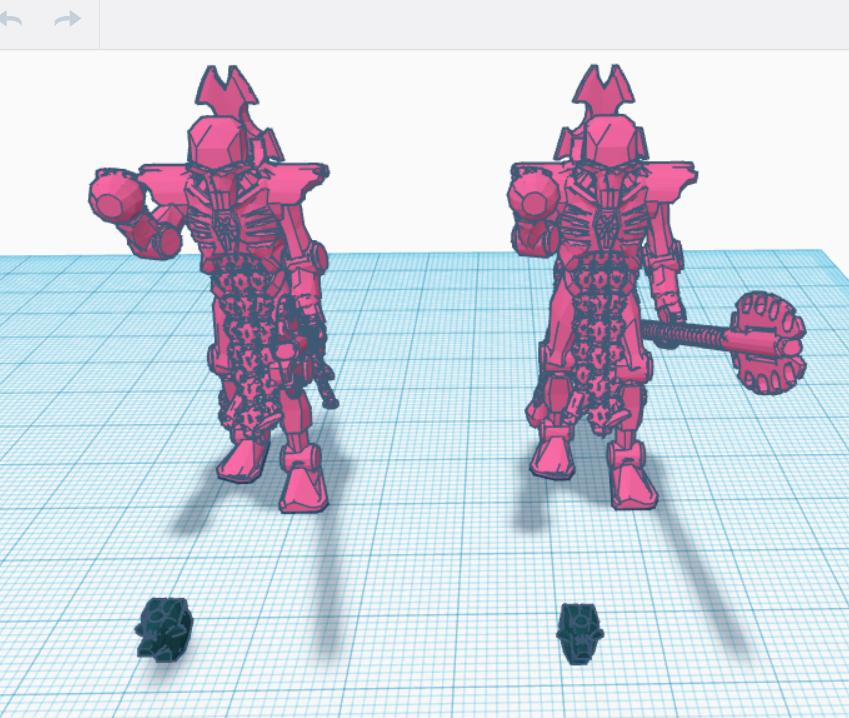This screenshot has height=718, width=849.
Task: Click the helmet face of the left robot
Action: pyautogui.click(x=220, y=148)
